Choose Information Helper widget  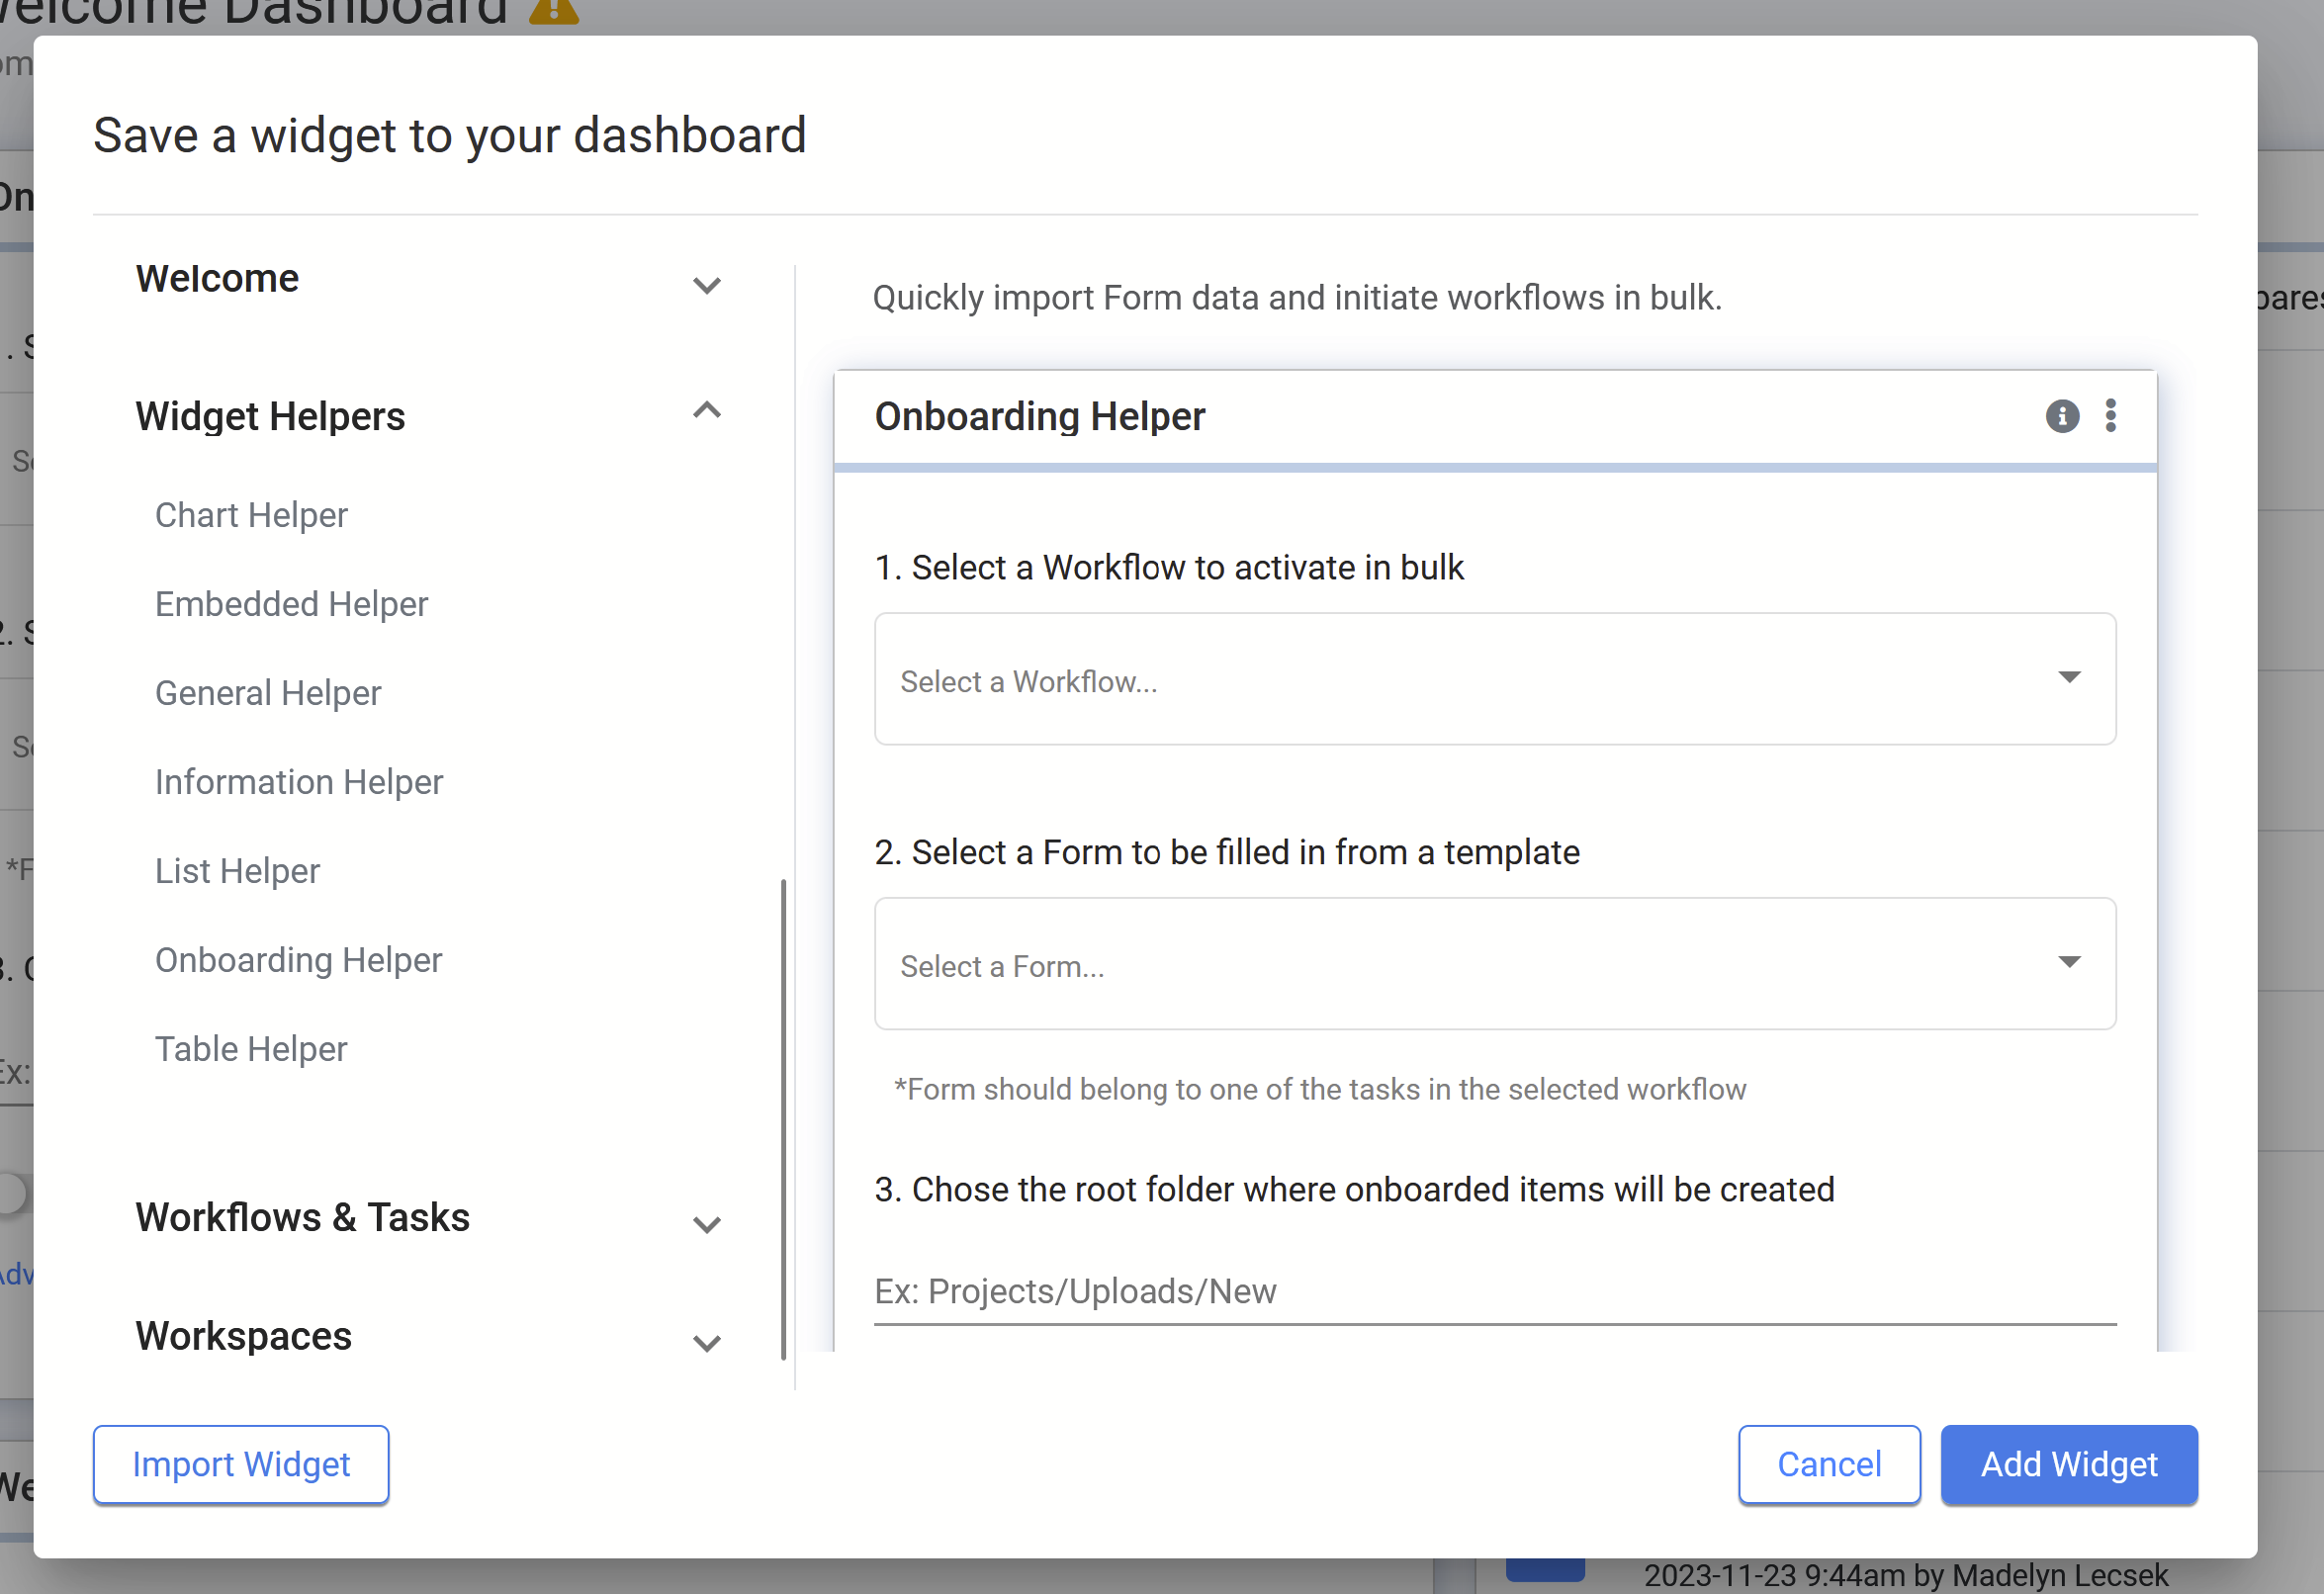(298, 782)
